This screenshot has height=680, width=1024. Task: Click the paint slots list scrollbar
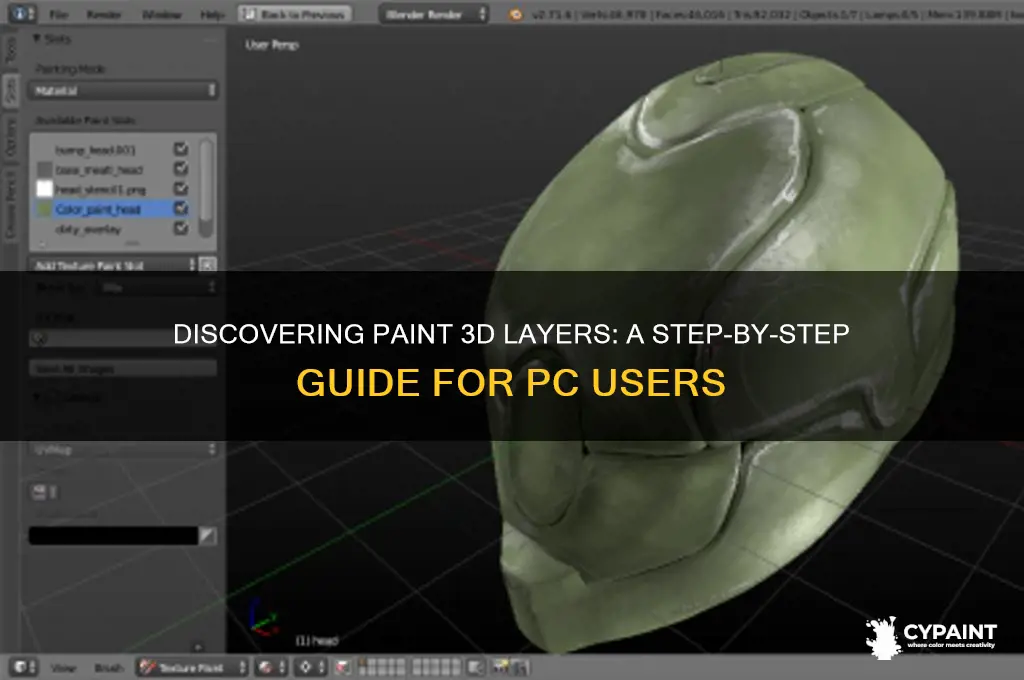(x=206, y=188)
